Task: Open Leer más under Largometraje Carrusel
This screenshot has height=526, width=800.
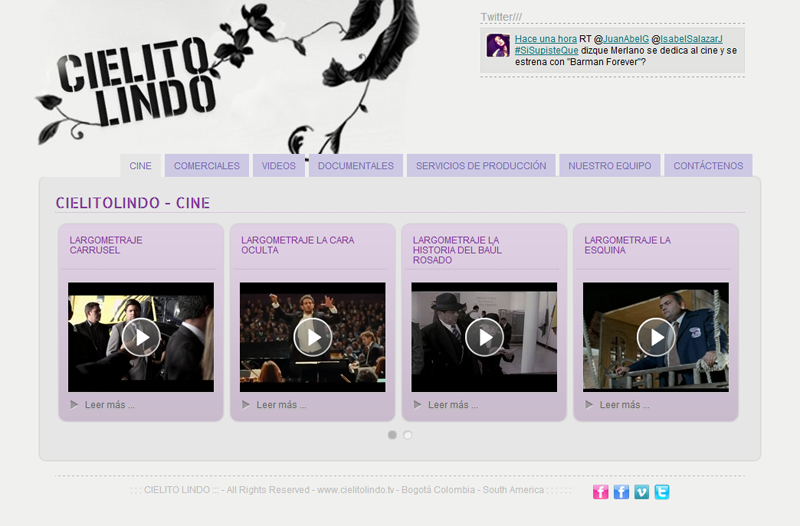Action: point(109,405)
